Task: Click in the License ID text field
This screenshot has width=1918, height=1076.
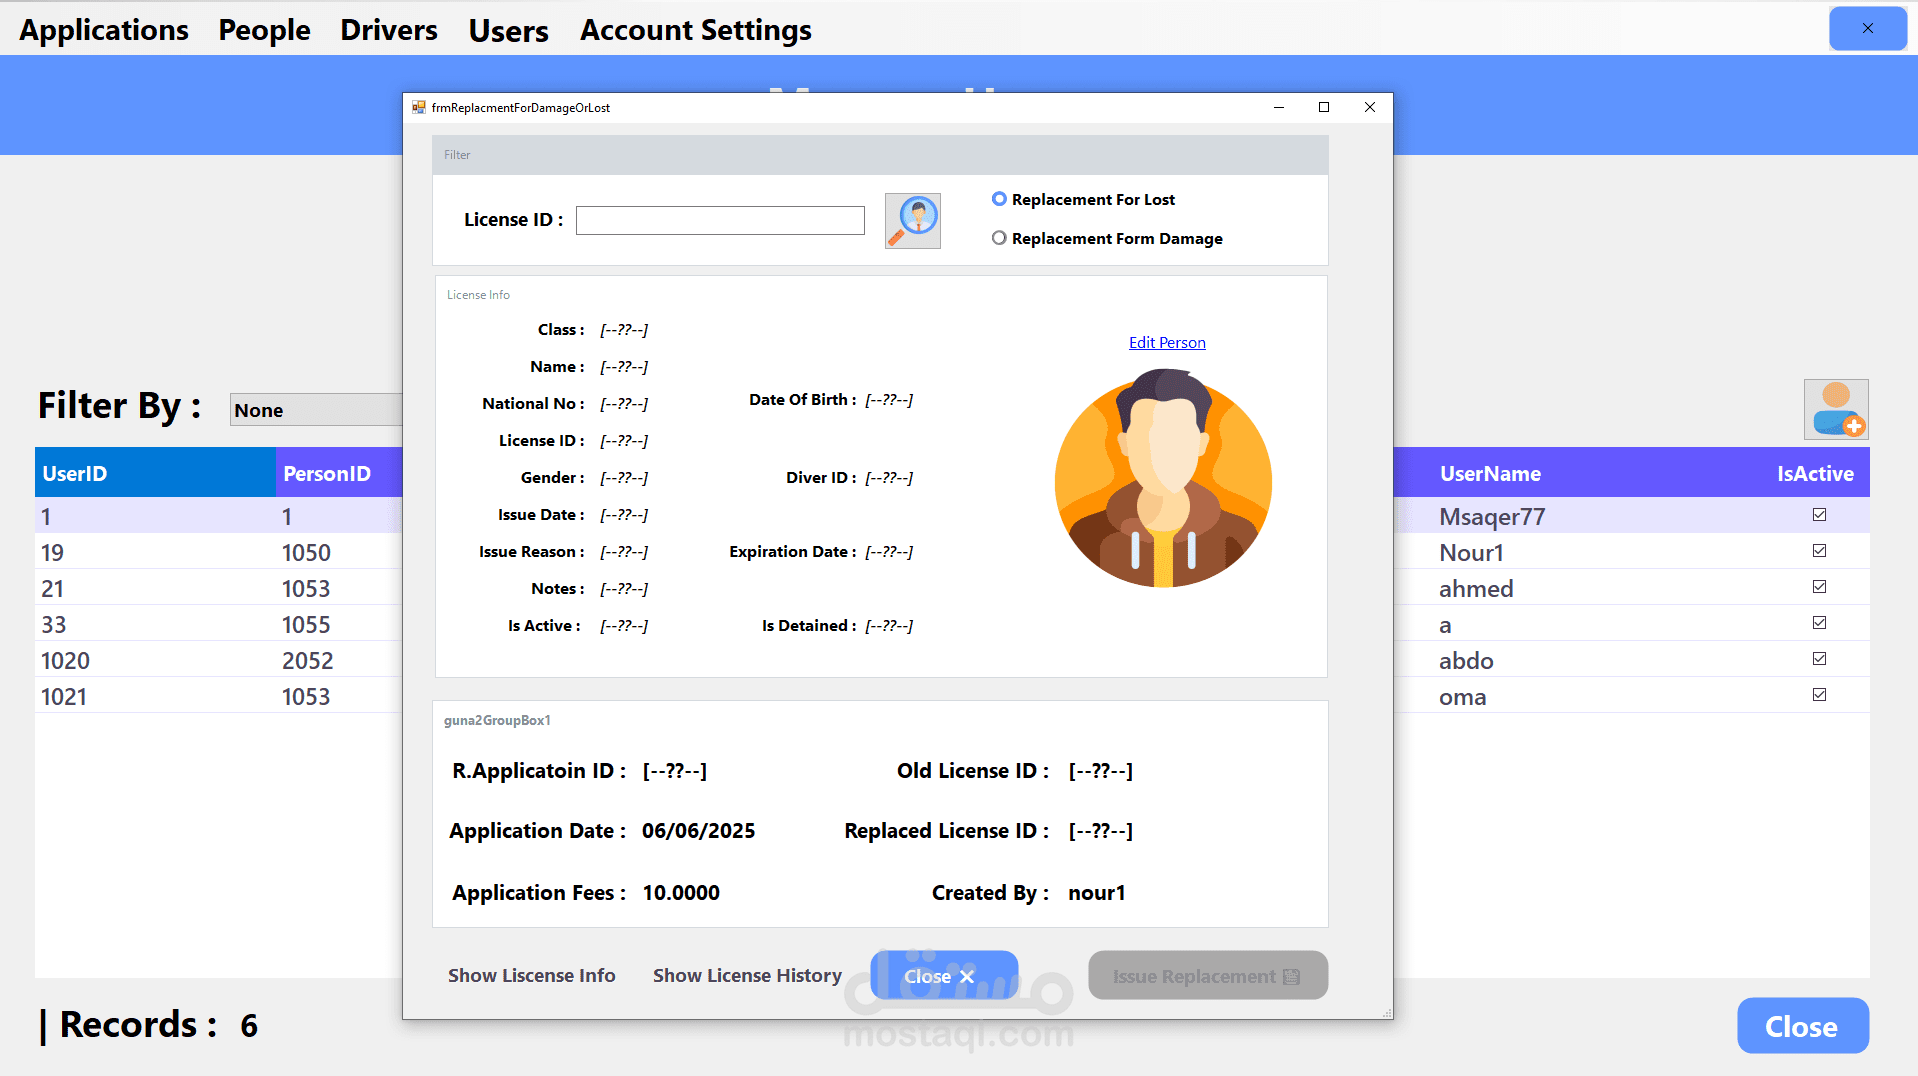Action: pyautogui.click(x=719, y=220)
